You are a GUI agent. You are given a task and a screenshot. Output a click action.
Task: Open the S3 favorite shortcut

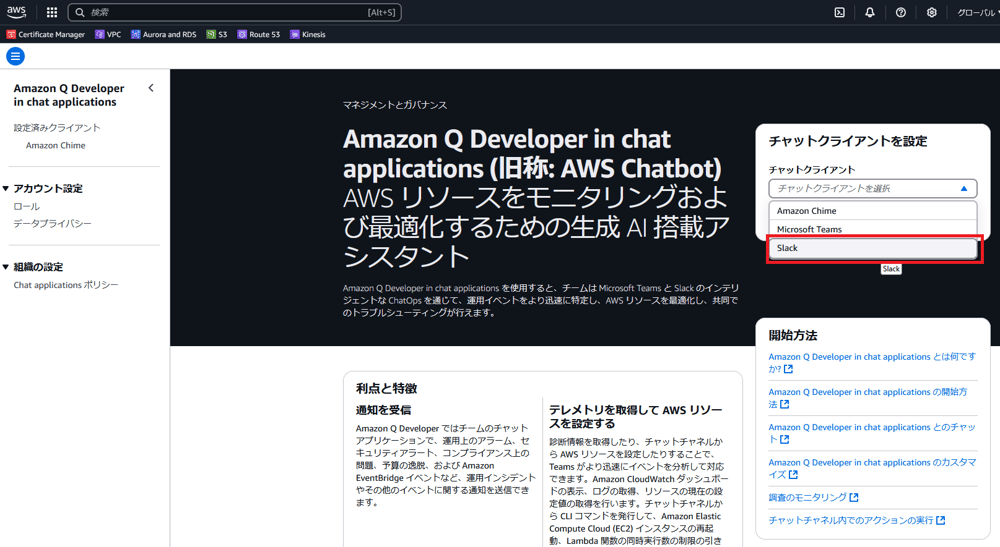[217, 34]
